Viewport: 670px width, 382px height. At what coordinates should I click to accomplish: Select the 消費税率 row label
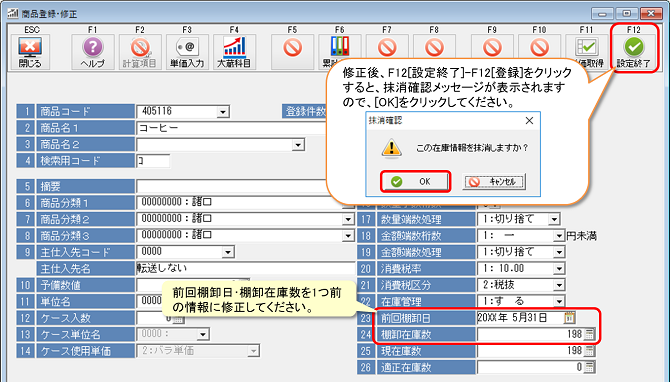click(x=426, y=269)
